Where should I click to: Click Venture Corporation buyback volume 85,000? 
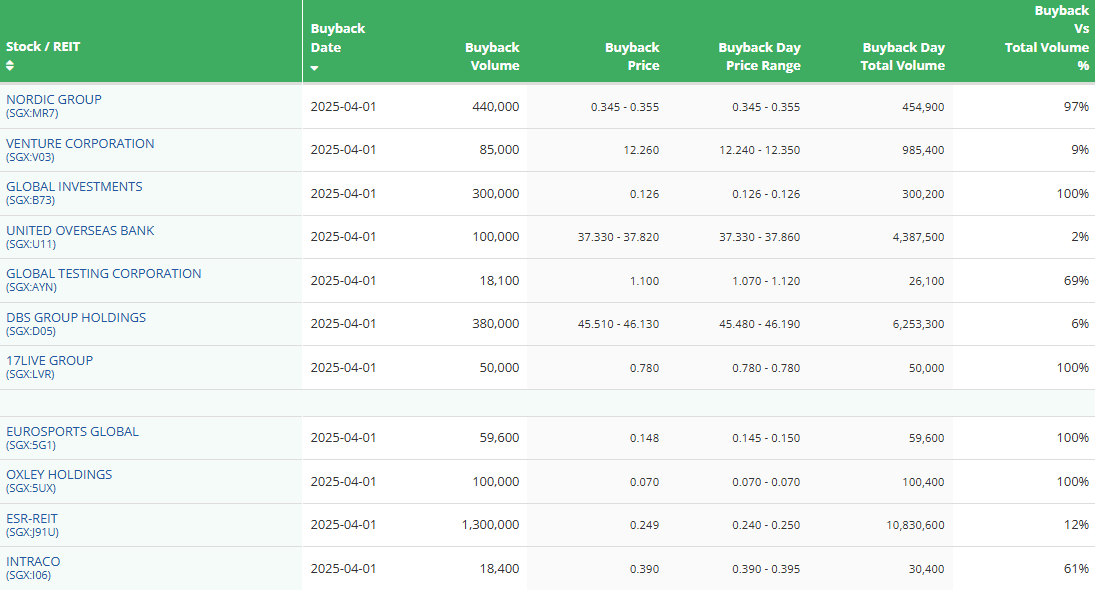point(499,149)
